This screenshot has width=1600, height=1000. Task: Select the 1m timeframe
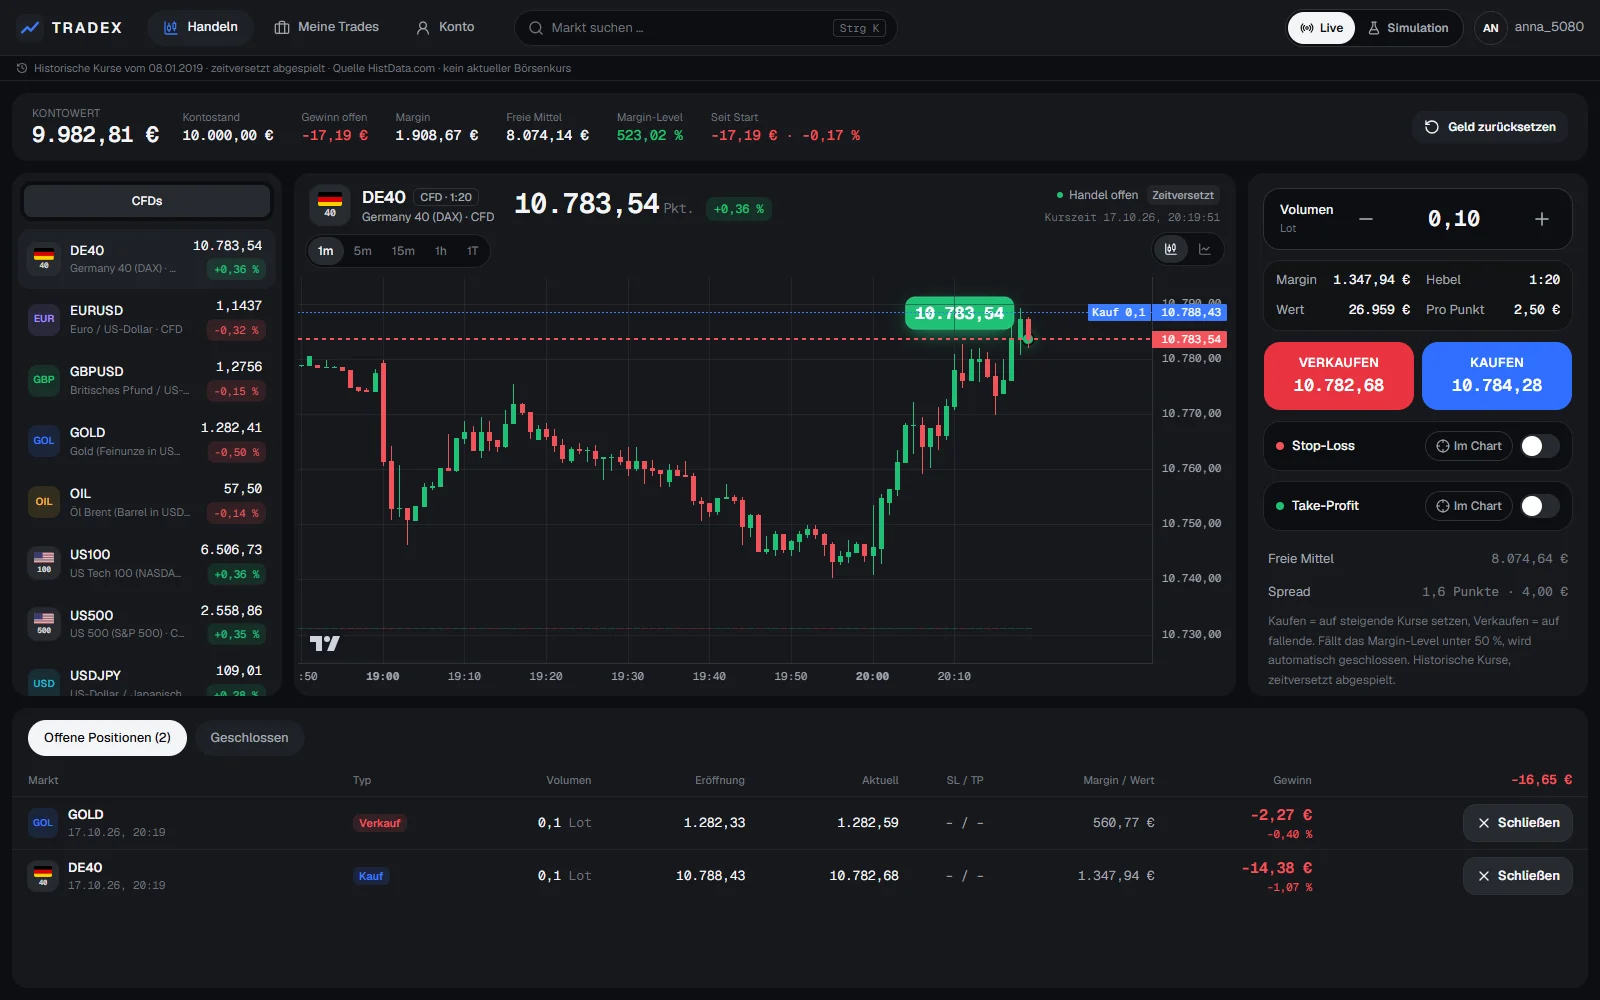[326, 251]
